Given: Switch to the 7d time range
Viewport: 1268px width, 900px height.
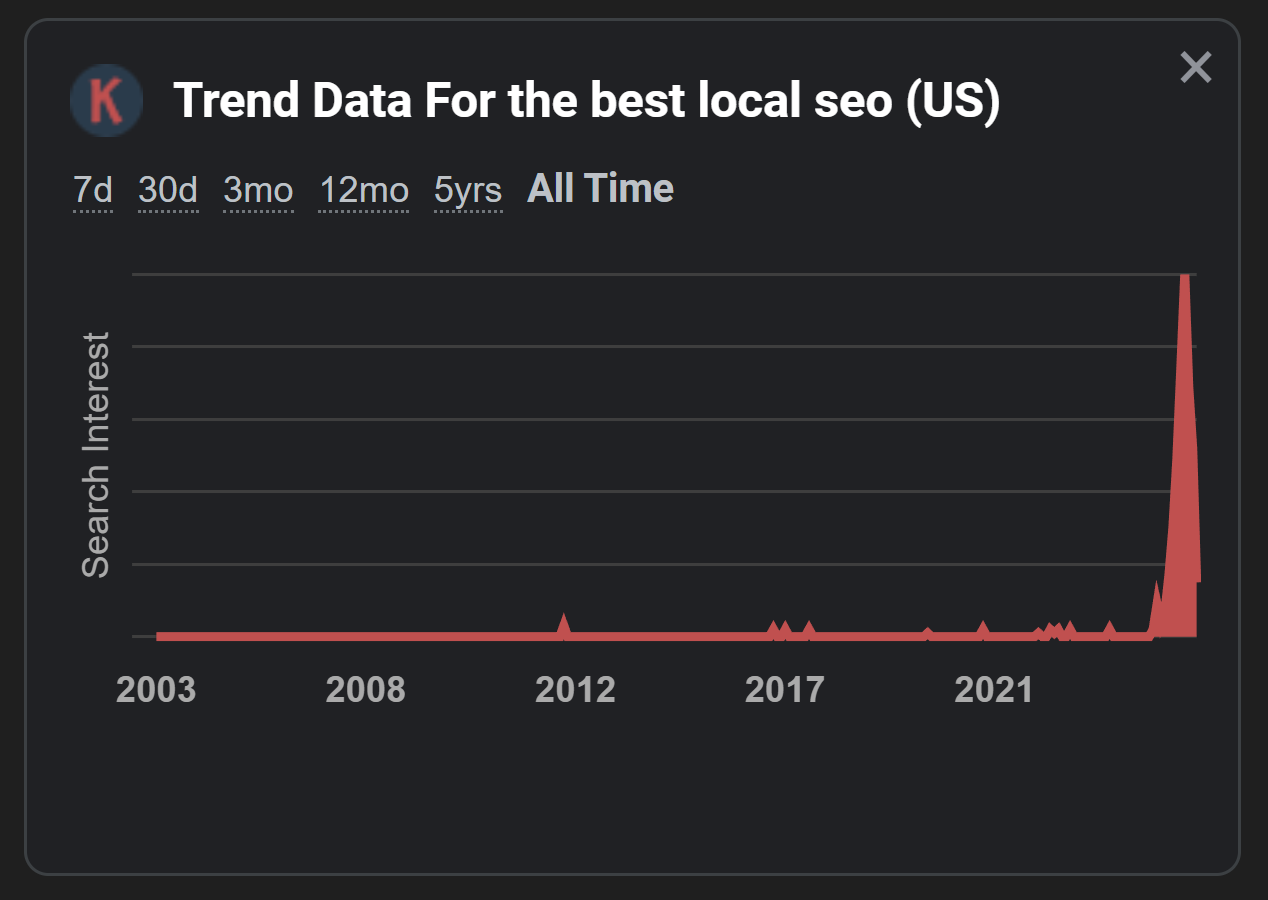Looking at the screenshot, I should pos(92,189).
